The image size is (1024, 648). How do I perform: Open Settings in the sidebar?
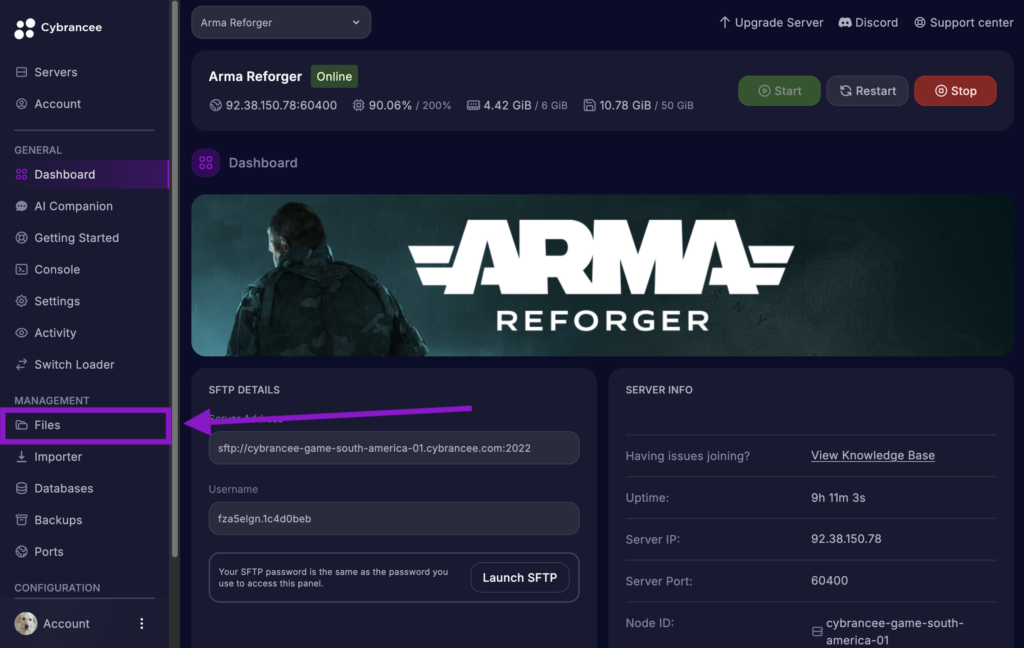(x=57, y=301)
